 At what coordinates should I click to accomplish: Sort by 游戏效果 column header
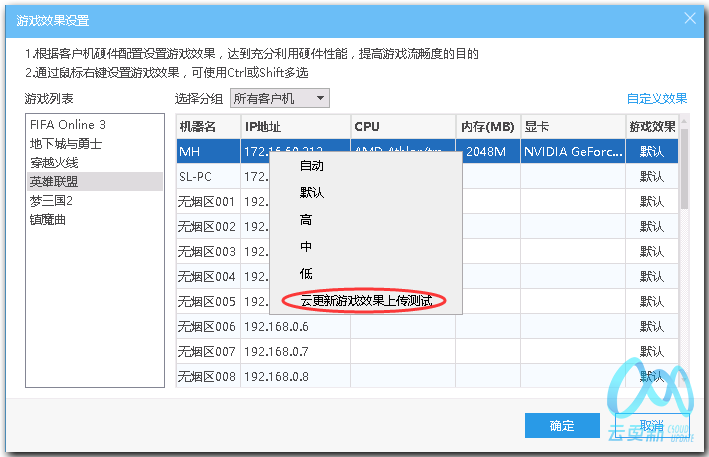[652, 127]
